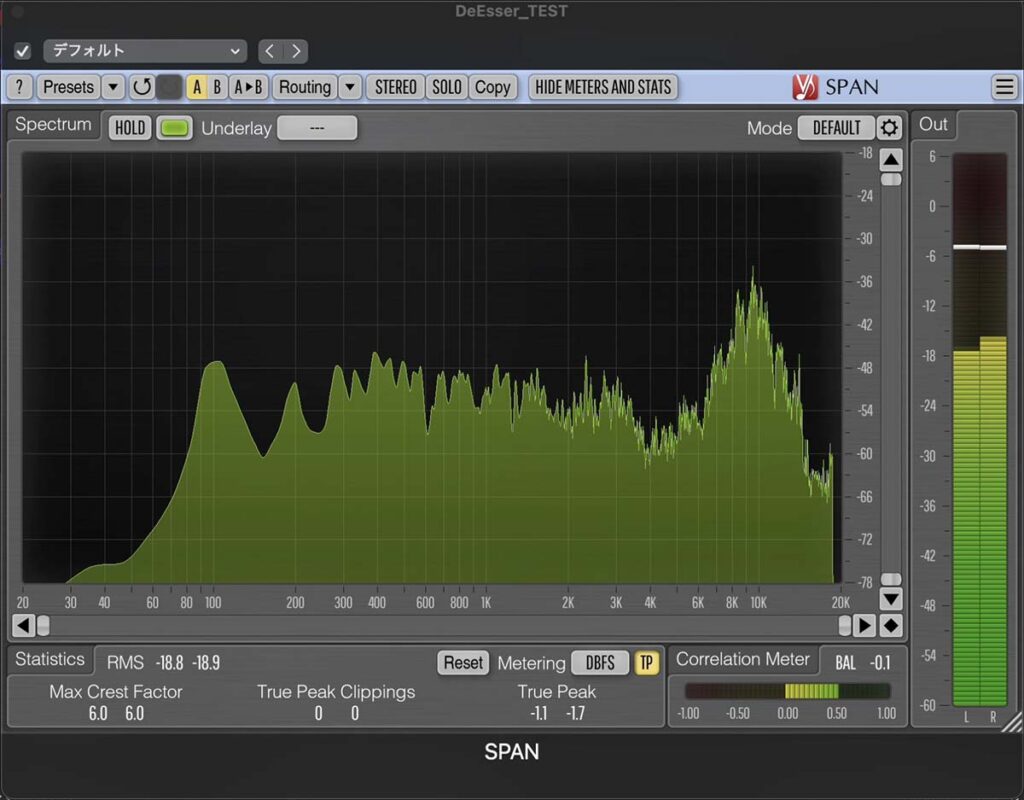Expand the Presets dropdown arrow

coord(113,87)
